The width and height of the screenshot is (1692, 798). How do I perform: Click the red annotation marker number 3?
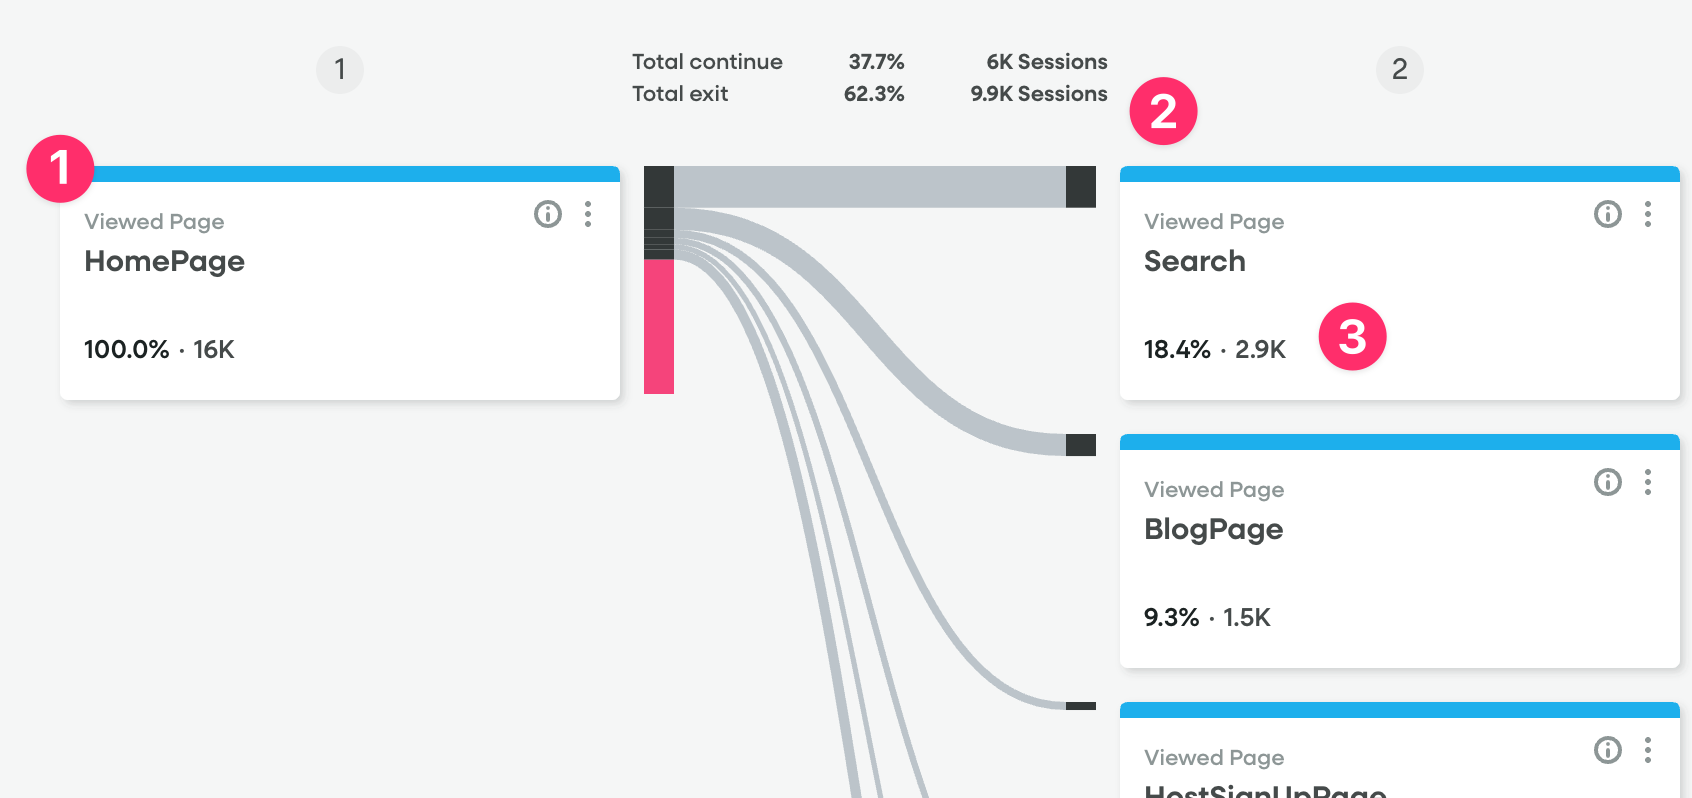[x=1352, y=337]
